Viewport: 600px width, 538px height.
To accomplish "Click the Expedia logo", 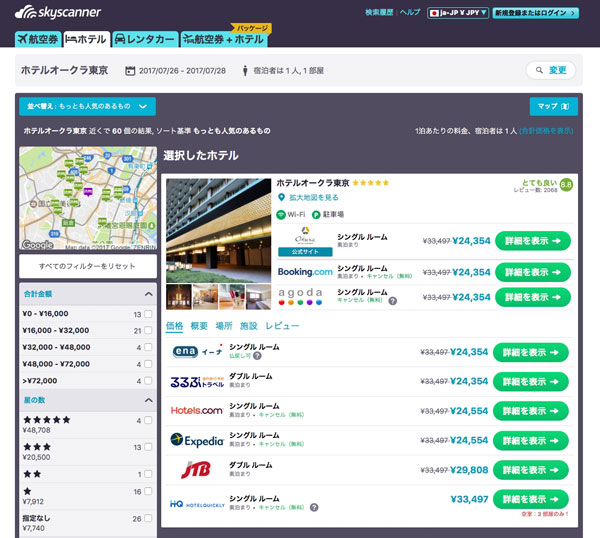I will click(x=197, y=440).
